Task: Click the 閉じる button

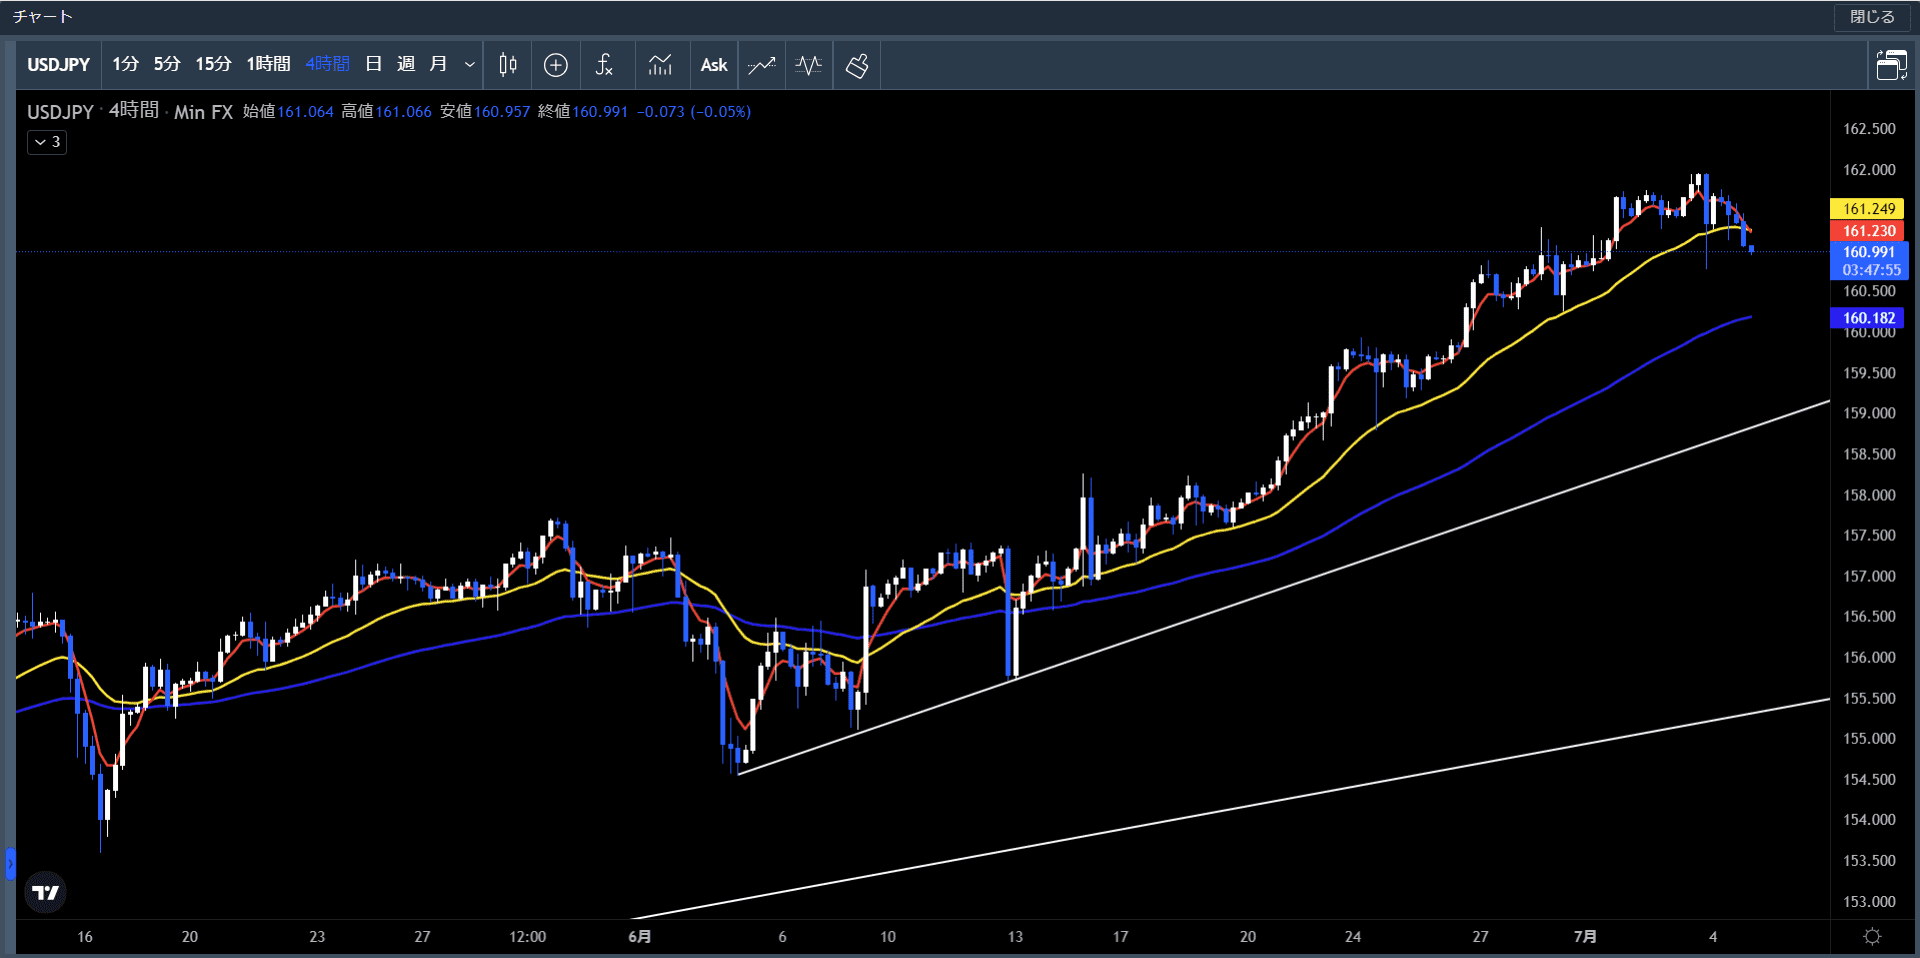Action: point(1872,17)
